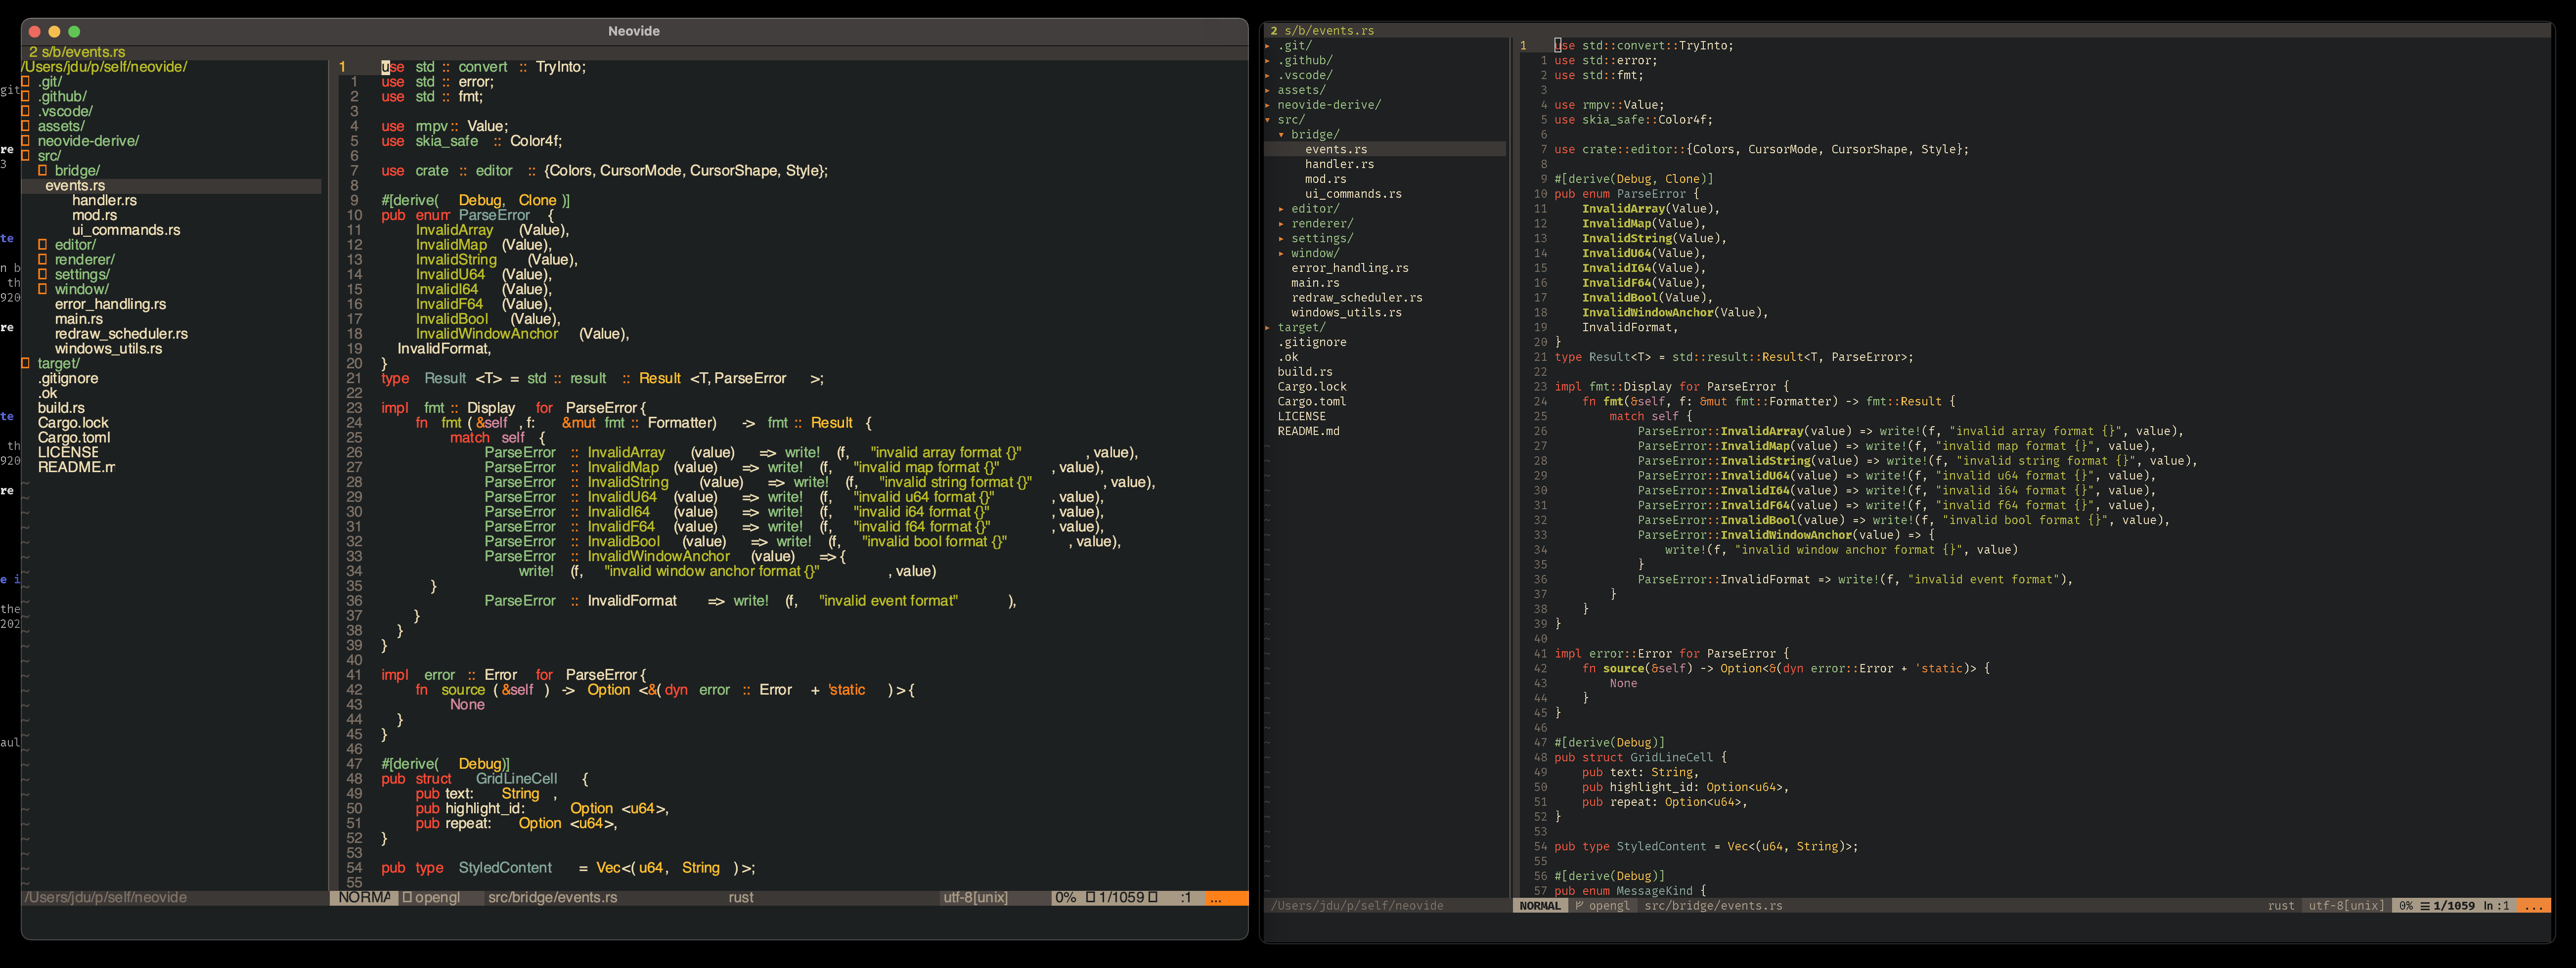Select the '2 s/b/events.rs' tab in right terminal
2576x968 pixels.
pyautogui.click(x=1322, y=31)
